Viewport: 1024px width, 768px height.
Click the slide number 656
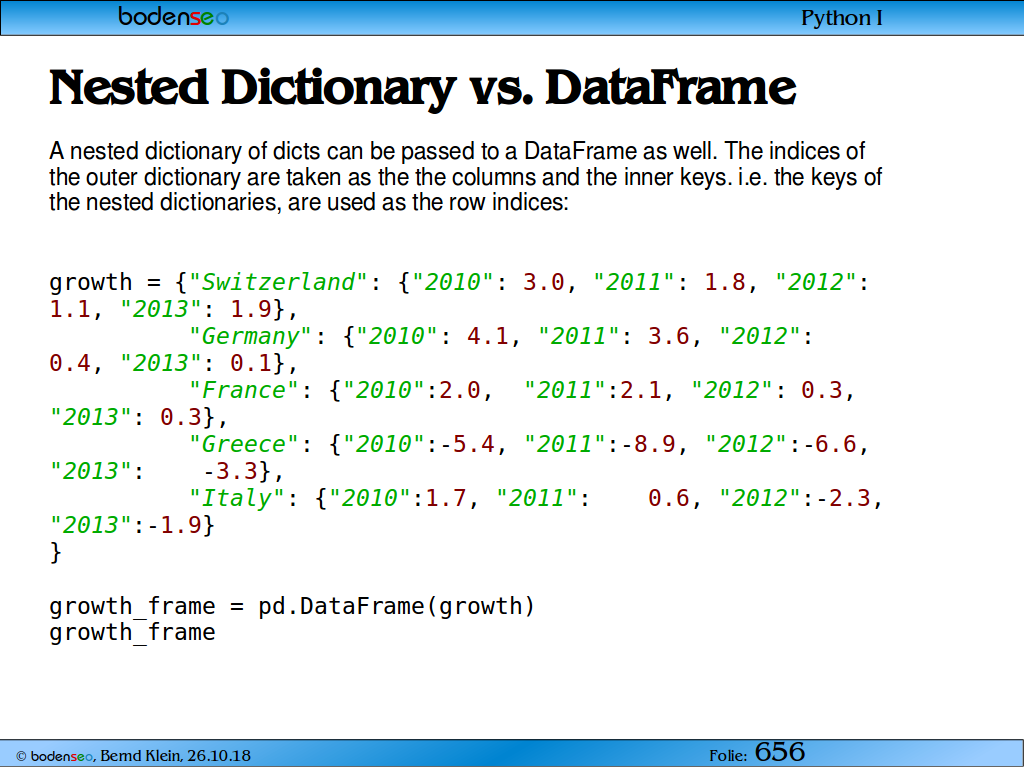pyautogui.click(x=780, y=752)
